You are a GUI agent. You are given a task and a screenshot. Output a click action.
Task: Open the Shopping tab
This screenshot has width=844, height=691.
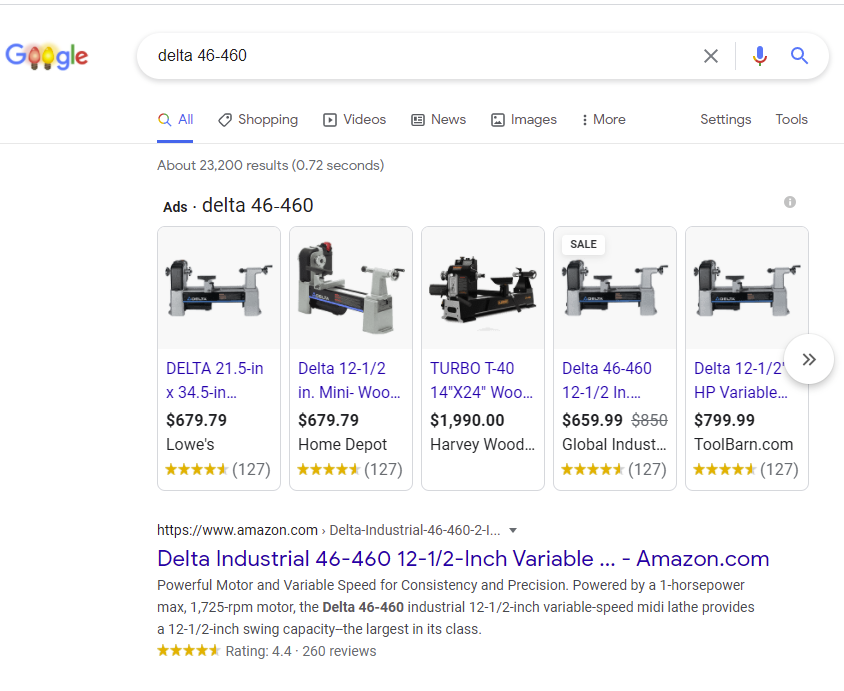[x=257, y=119]
